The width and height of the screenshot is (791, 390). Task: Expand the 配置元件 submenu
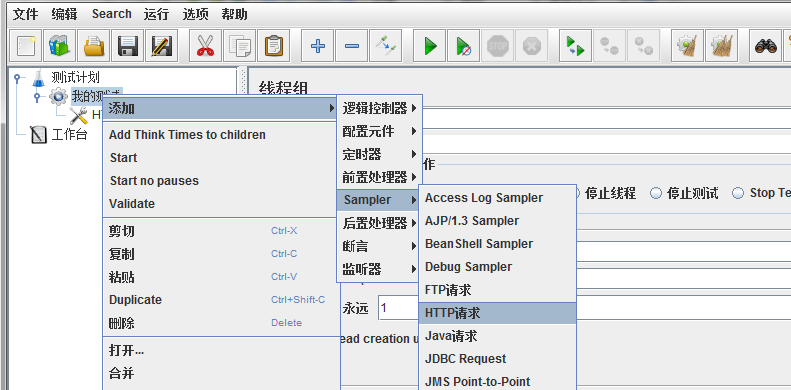click(379, 131)
